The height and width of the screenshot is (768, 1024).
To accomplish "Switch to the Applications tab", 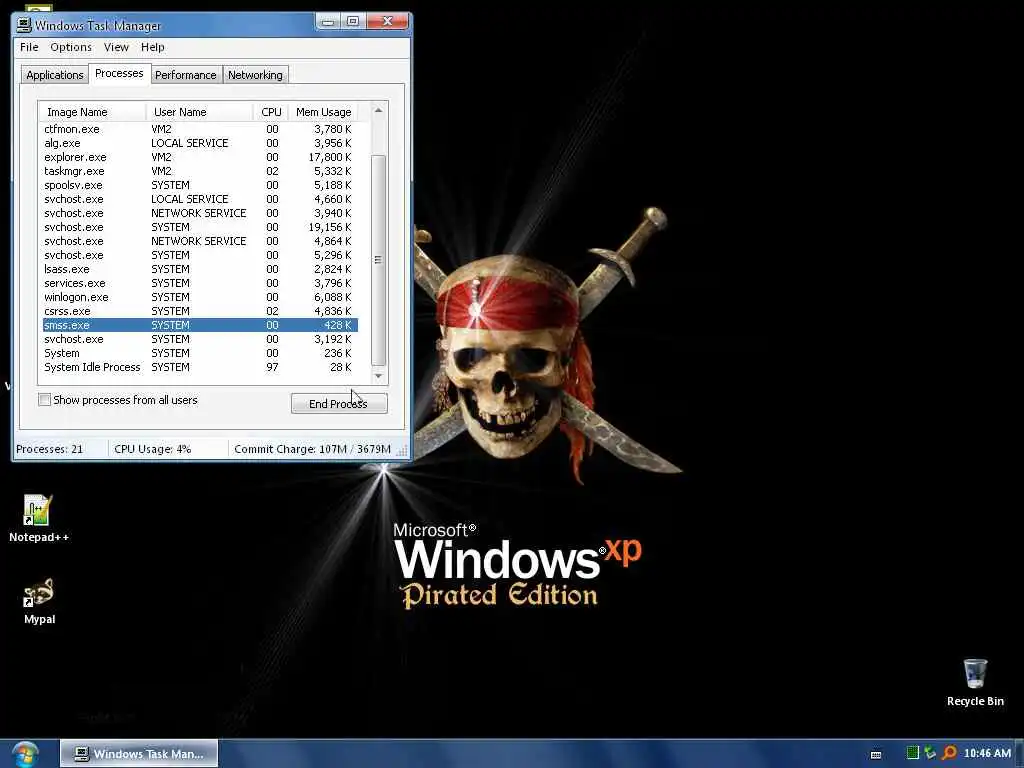I will [55, 75].
